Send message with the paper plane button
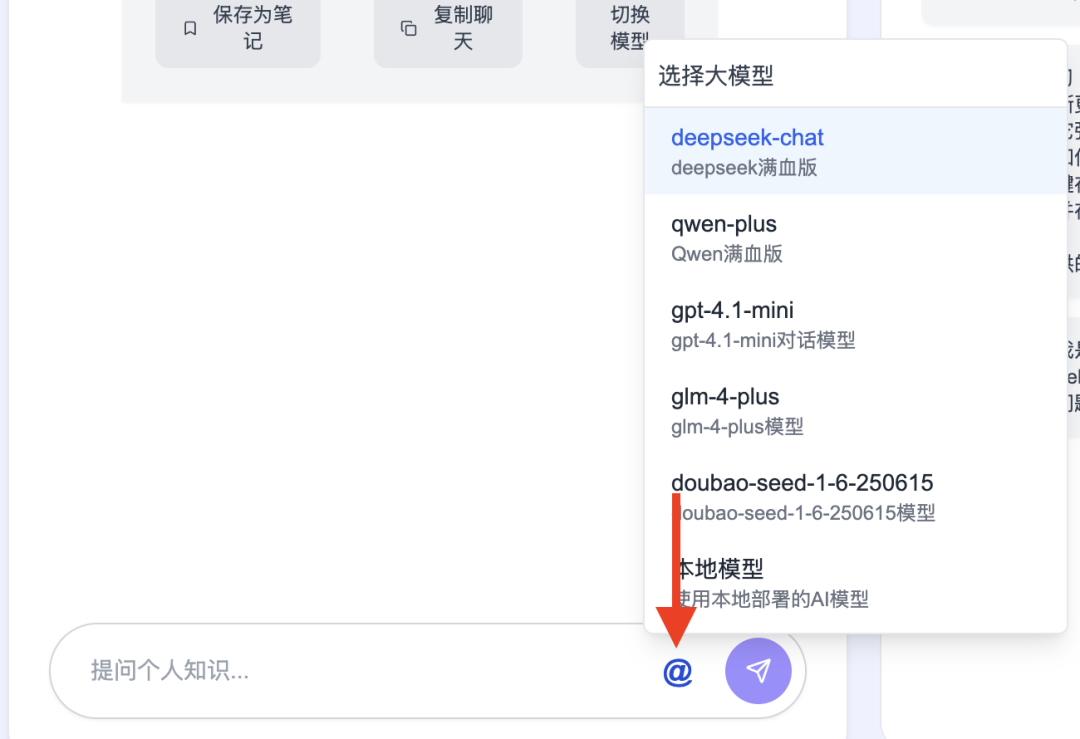This screenshot has width=1080, height=739. 758,671
